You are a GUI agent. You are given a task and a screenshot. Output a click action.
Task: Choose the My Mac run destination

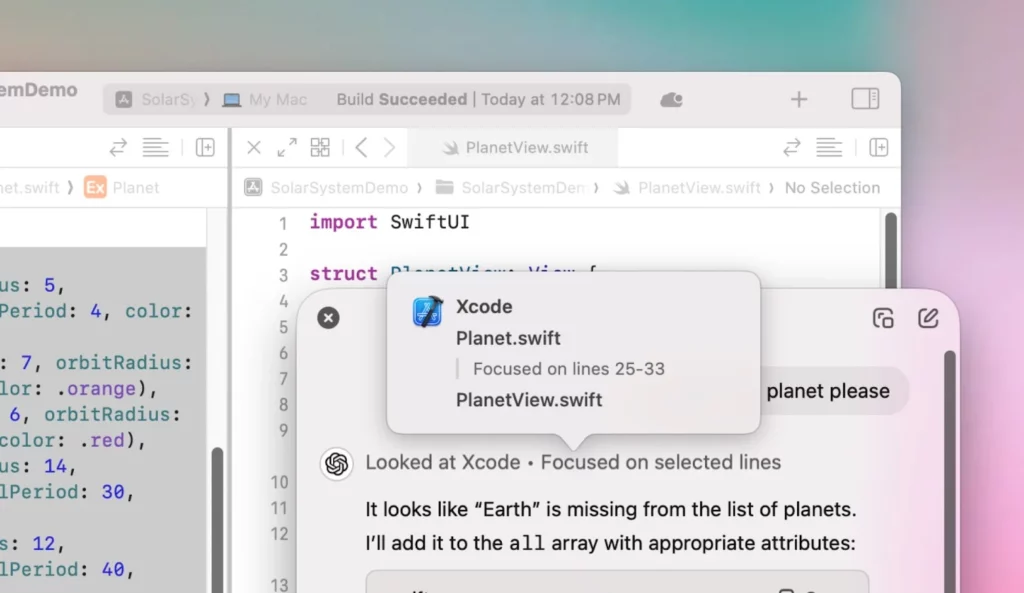tap(264, 100)
